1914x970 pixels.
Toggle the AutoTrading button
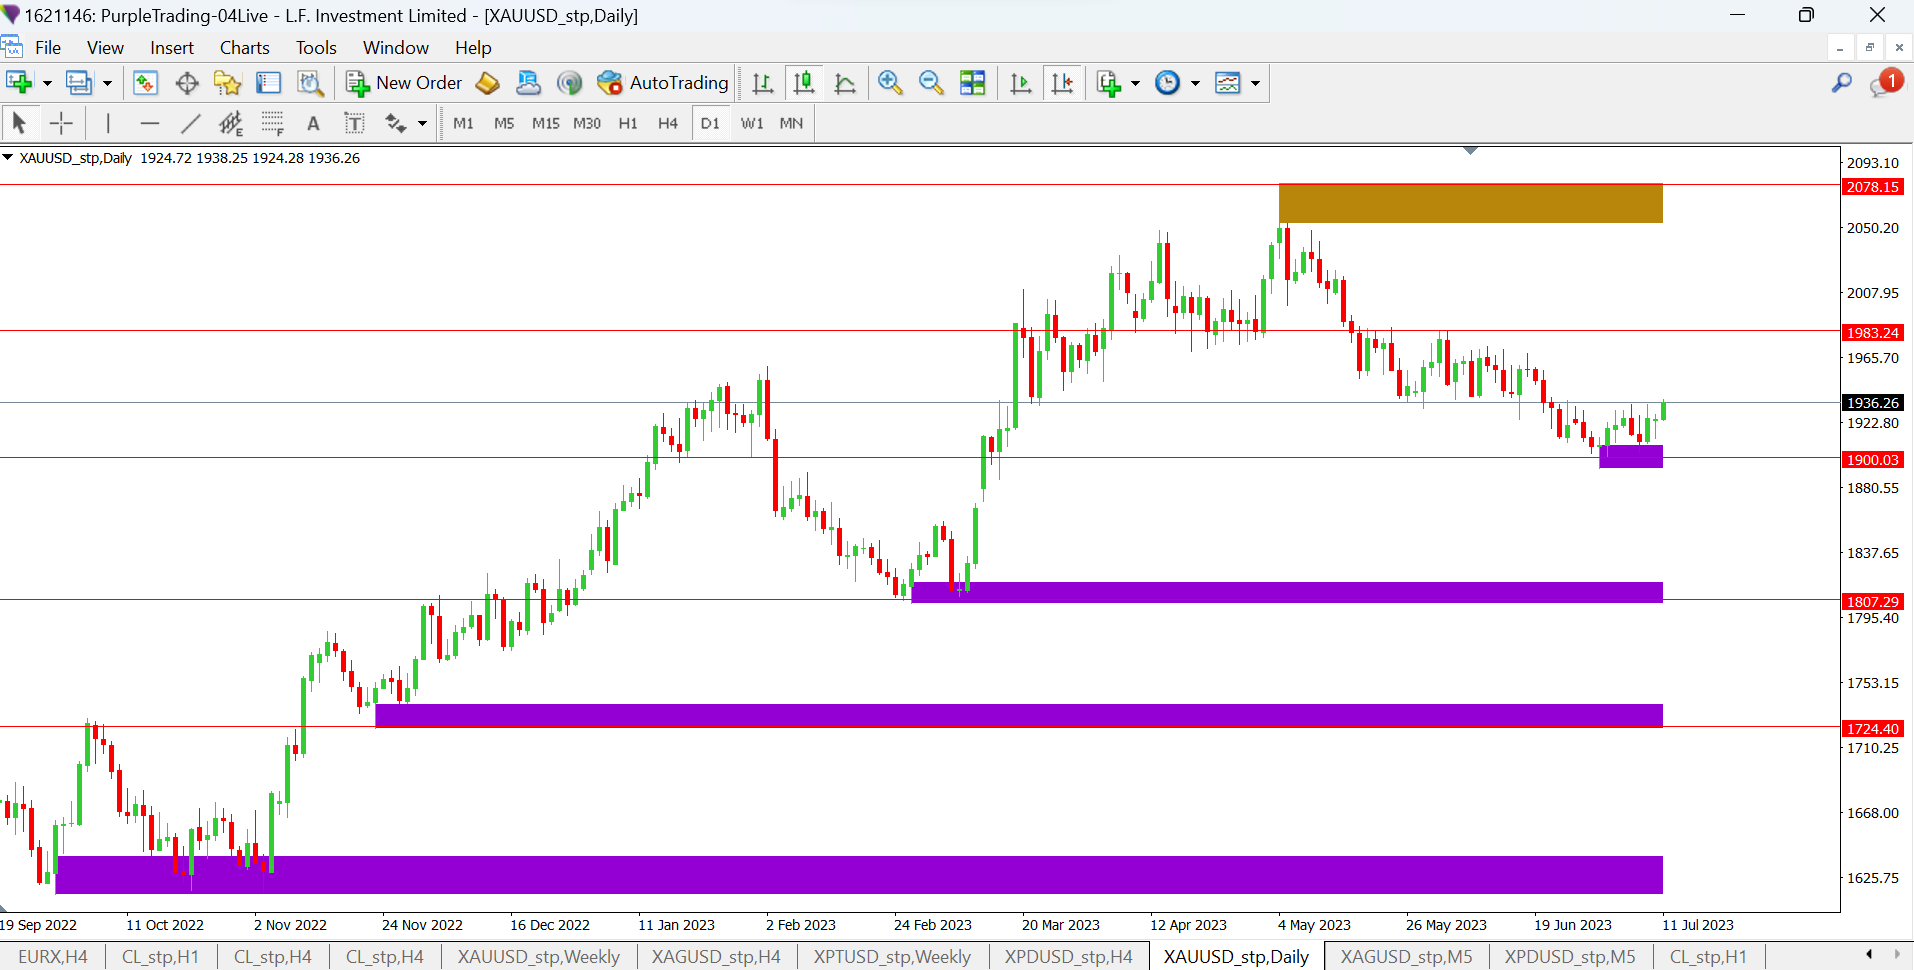point(663,83)
